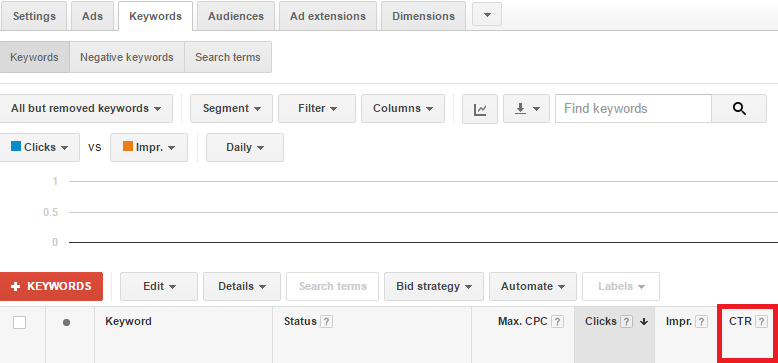Open the Negative keywords sub-tab
This screenshot has height=363, width=778.
click(x=127, y=57)
